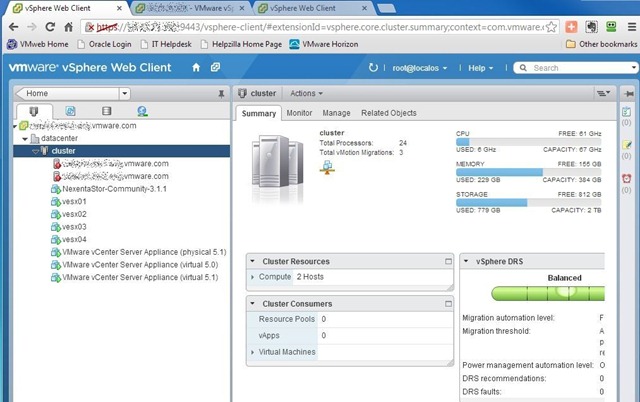Viewport: 640px width, 402px height.
Task: Switch to the middle VMware browser tab
Action: pyautogui.click(x=189, y=8)
